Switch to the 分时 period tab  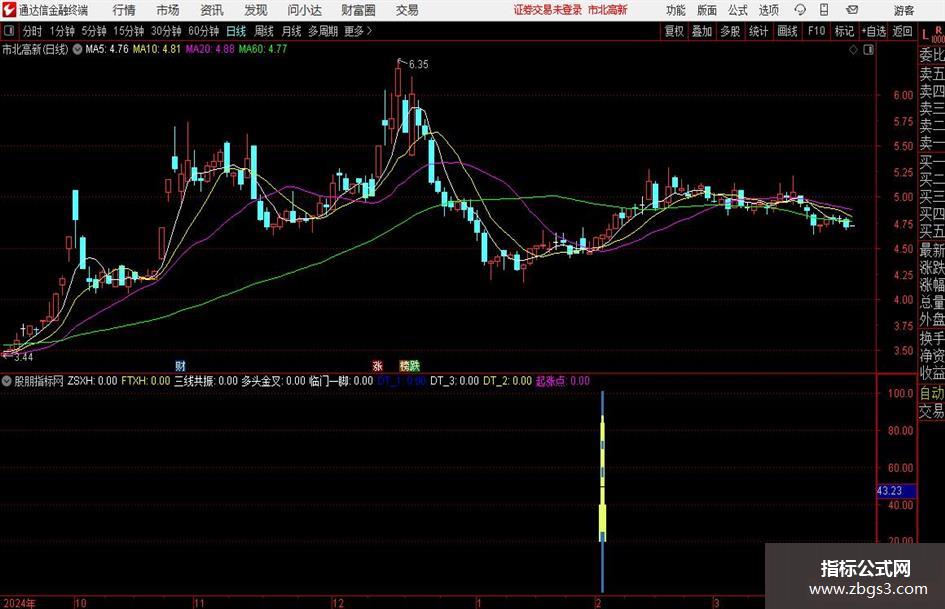(x=33, y=31)
